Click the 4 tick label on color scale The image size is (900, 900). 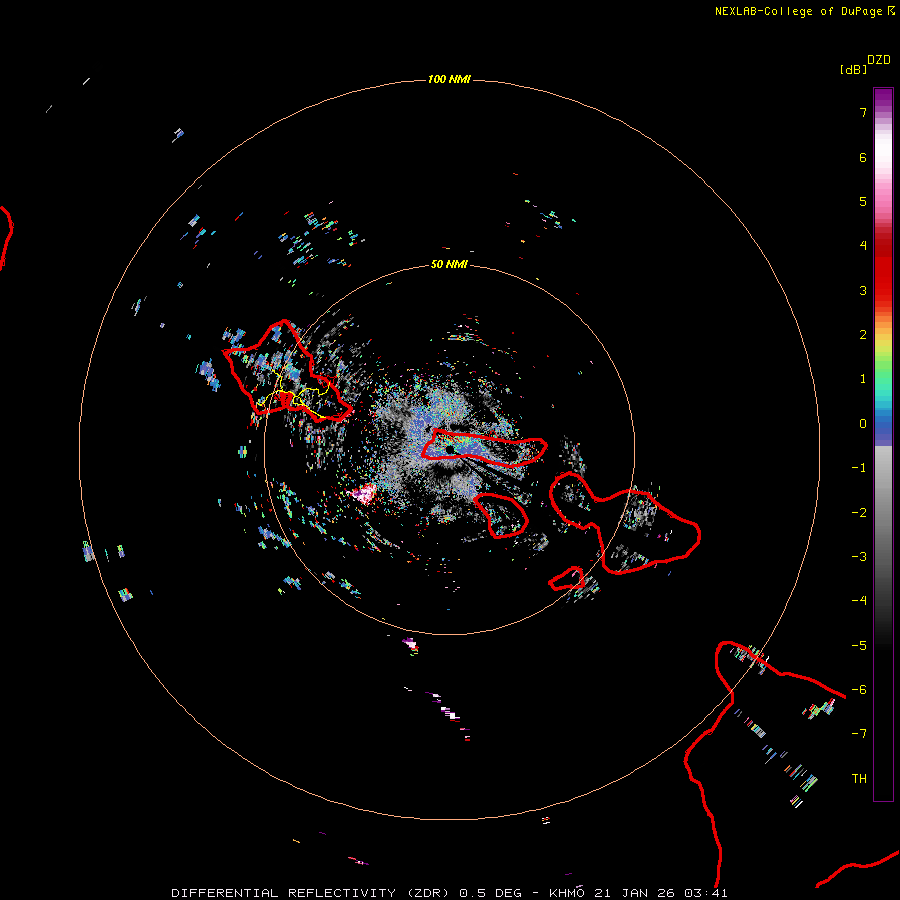tap(863, 246)
